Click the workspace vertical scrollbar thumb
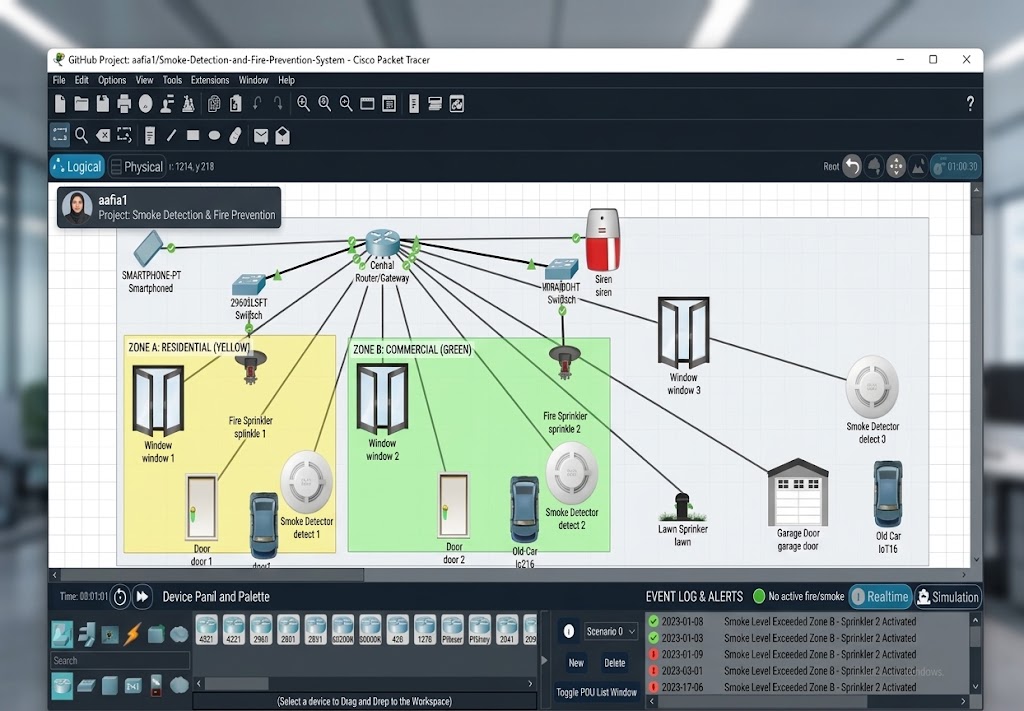The image size is (1024, 711). tap(976, 215)
